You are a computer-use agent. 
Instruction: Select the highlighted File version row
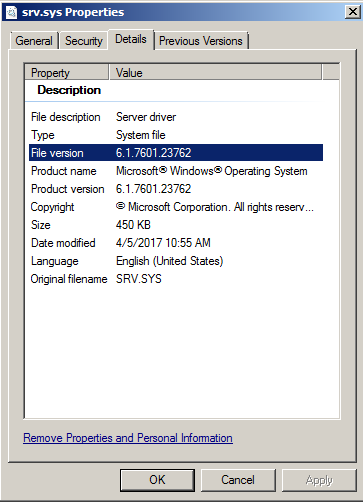(x=176, y=153)
